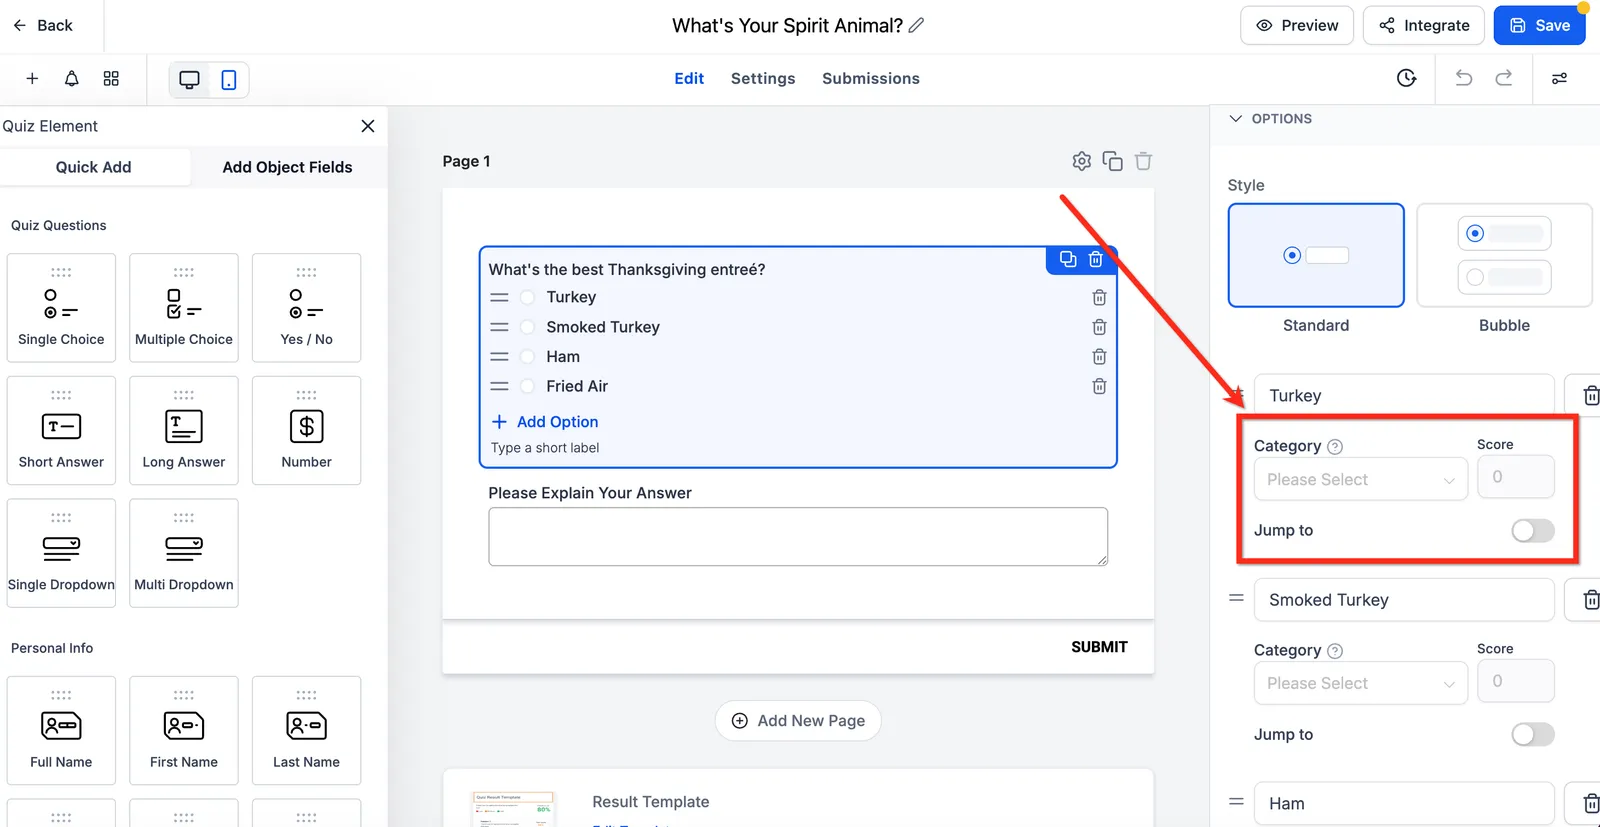Switch to mobile device preview icon
This screenshot has height=827, width=1600.
(229, 80)
